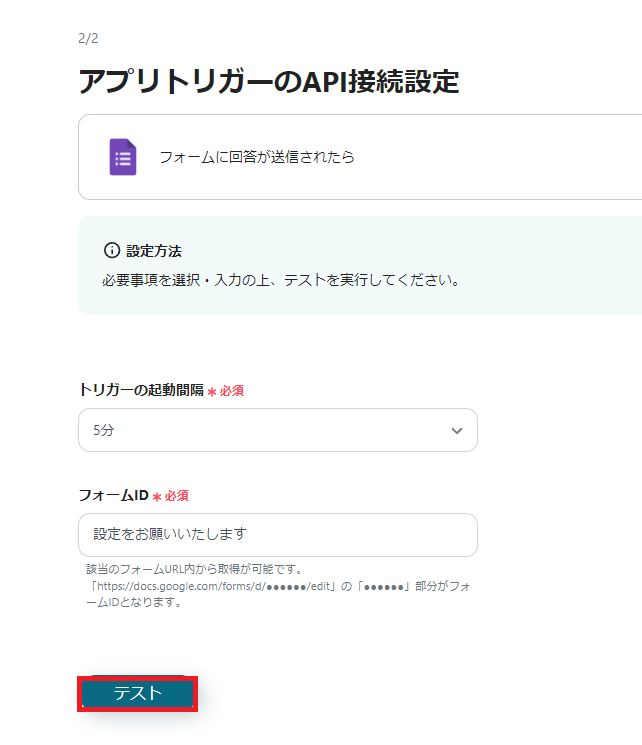Click the フォームID field label

(x=114, y=495)
